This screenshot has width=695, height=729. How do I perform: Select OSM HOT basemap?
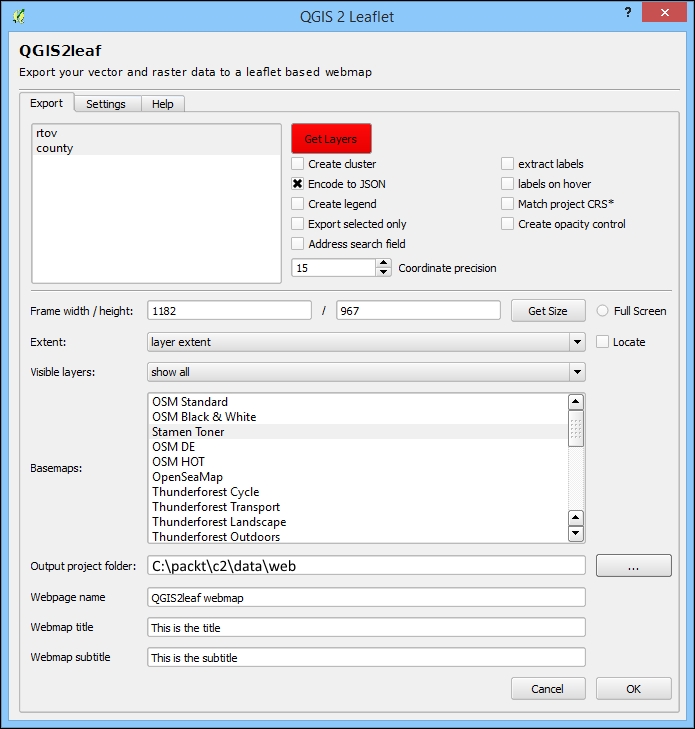point(358,462)
